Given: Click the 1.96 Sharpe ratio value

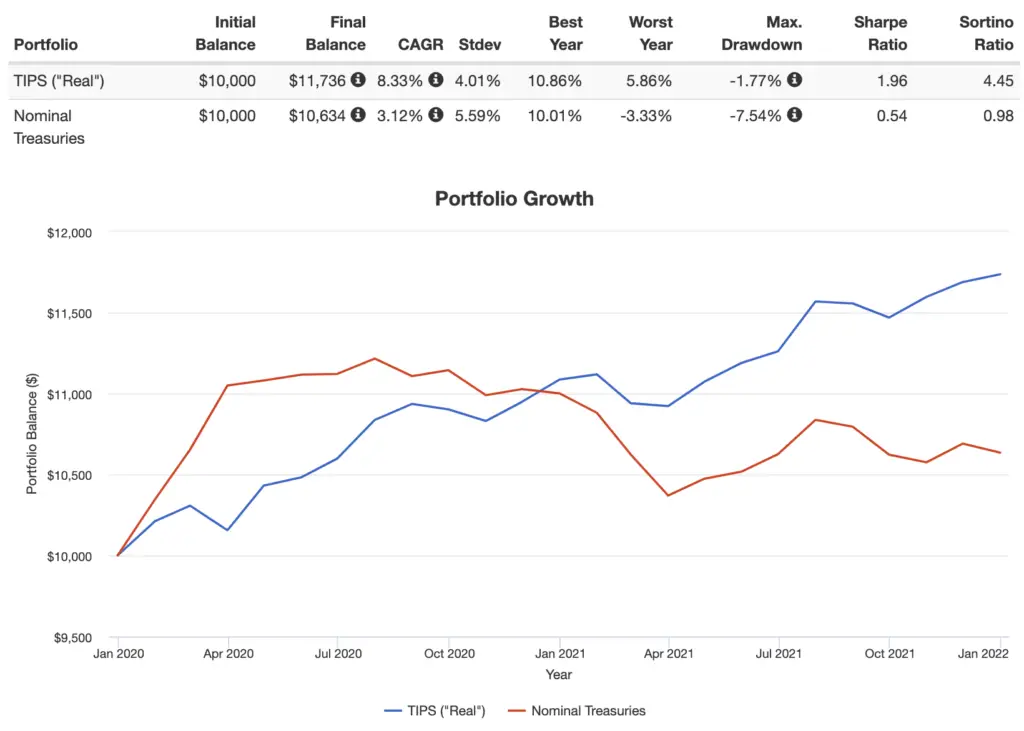Looking at the screenshot, I should 892,81.
